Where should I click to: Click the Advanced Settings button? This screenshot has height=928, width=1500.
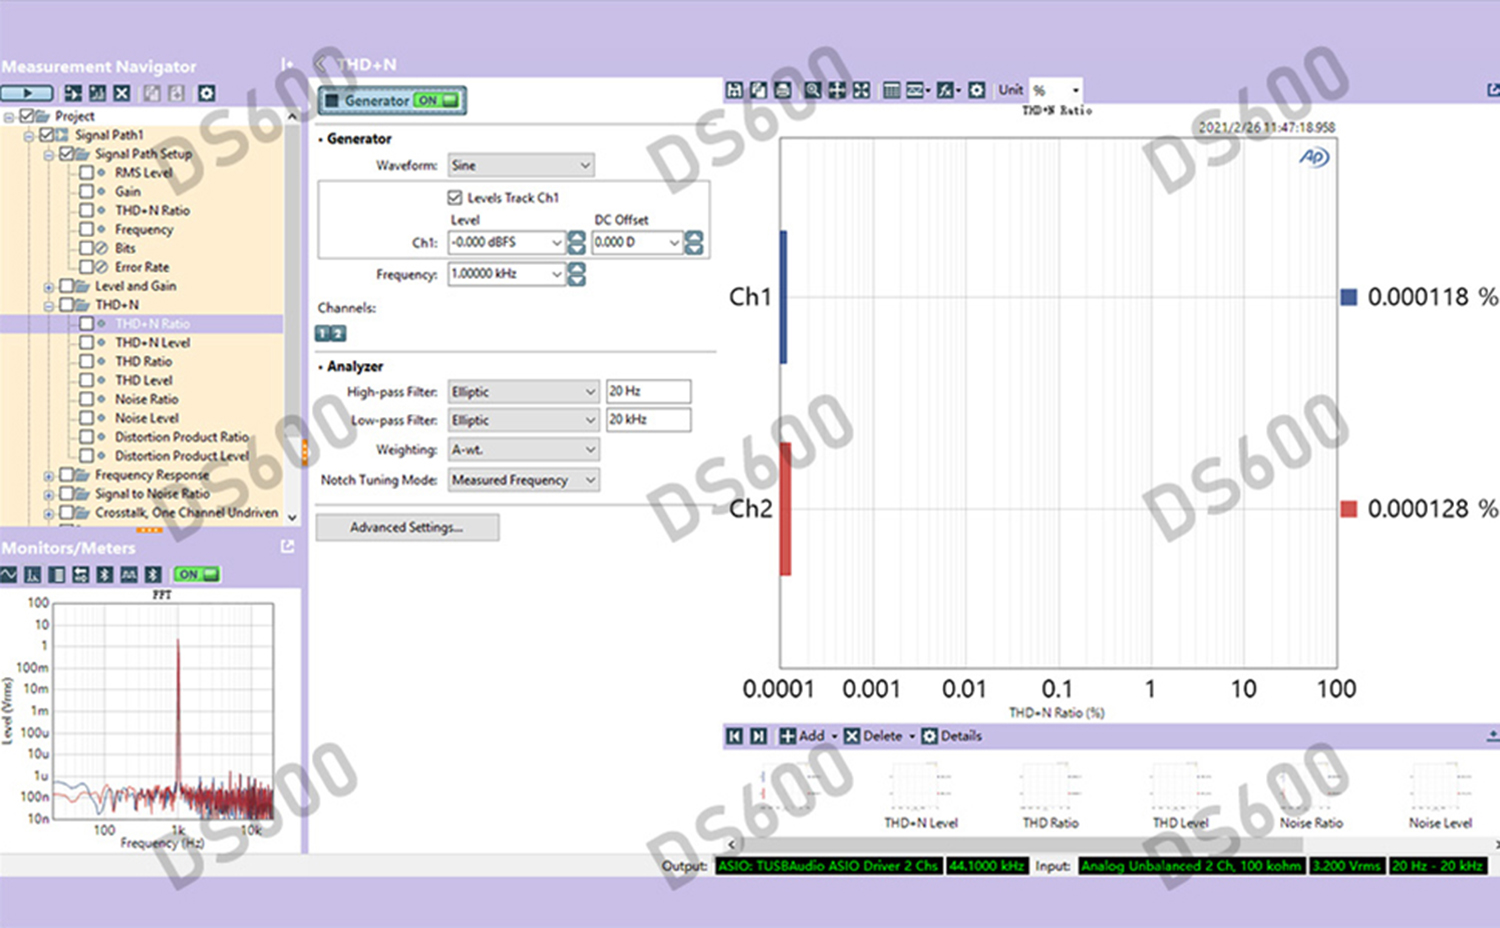[x=407, y=527]
